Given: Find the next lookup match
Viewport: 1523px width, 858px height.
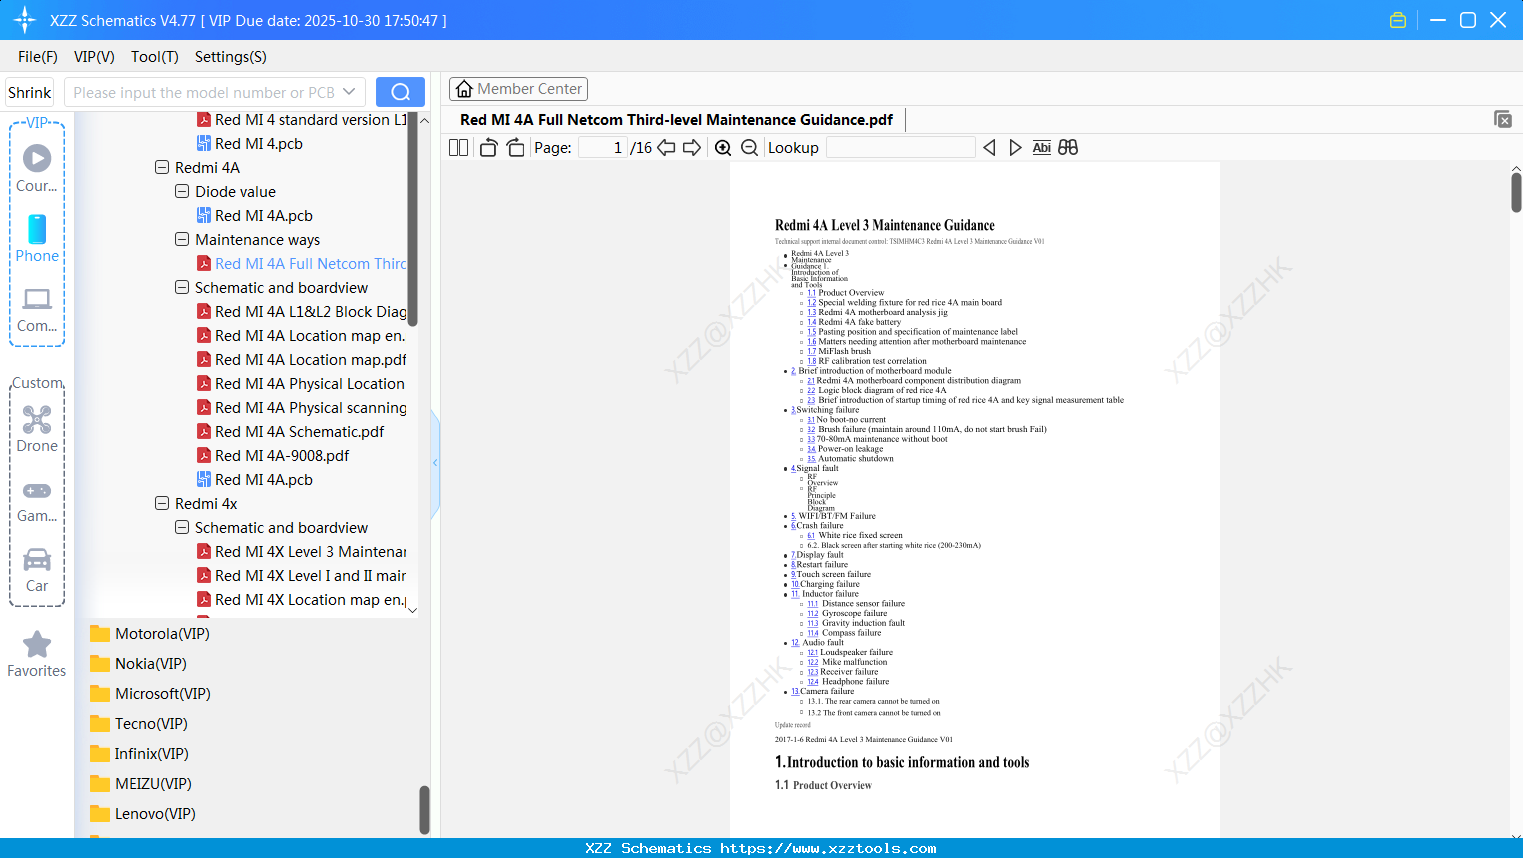Looking at the screenshot, I should [1015, 148].
